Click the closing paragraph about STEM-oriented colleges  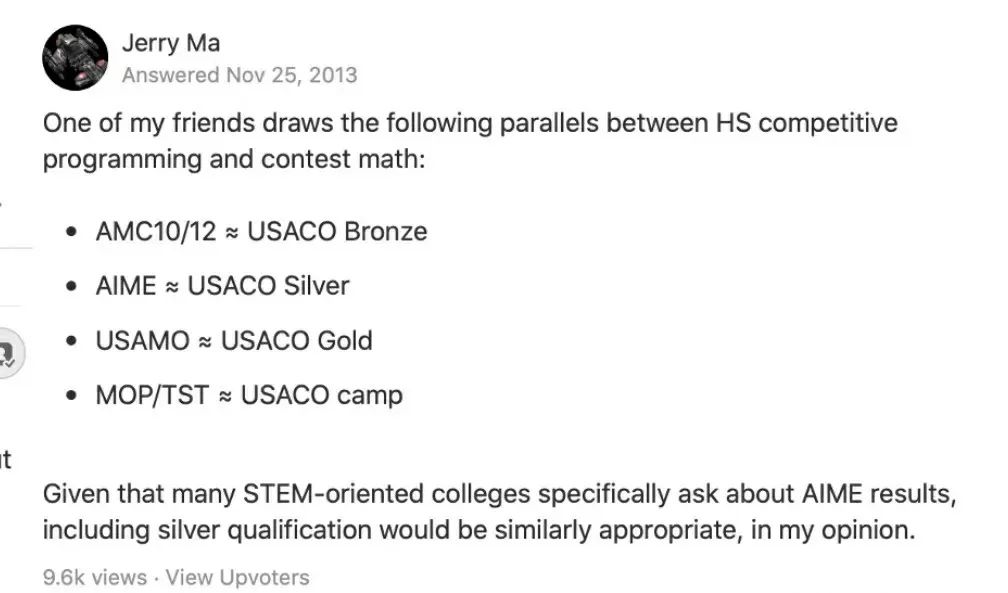[x=500, y=512]
